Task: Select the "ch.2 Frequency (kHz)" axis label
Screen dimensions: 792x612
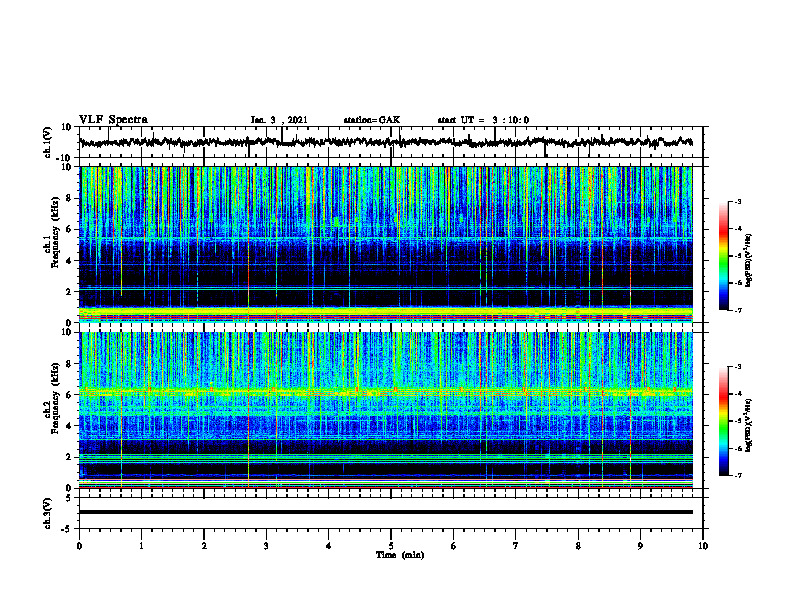Action: [x=54, y=398]
